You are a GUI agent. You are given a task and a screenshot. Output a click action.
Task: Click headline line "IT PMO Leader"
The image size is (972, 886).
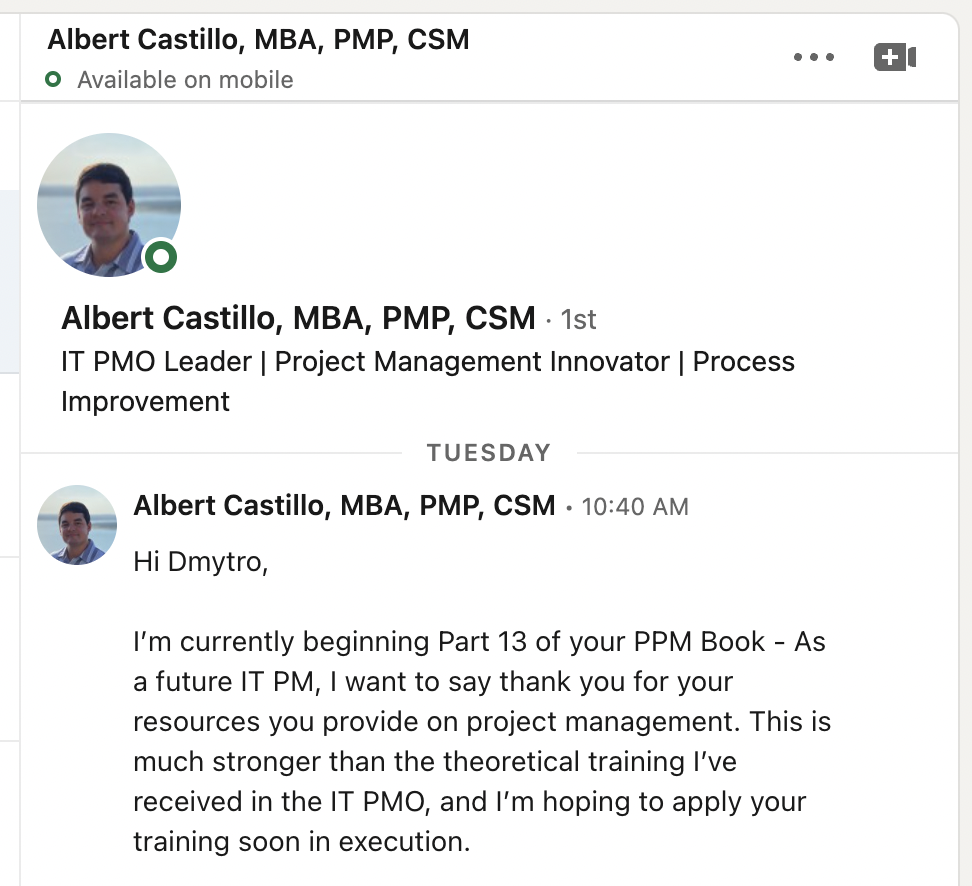pos(156,361)
